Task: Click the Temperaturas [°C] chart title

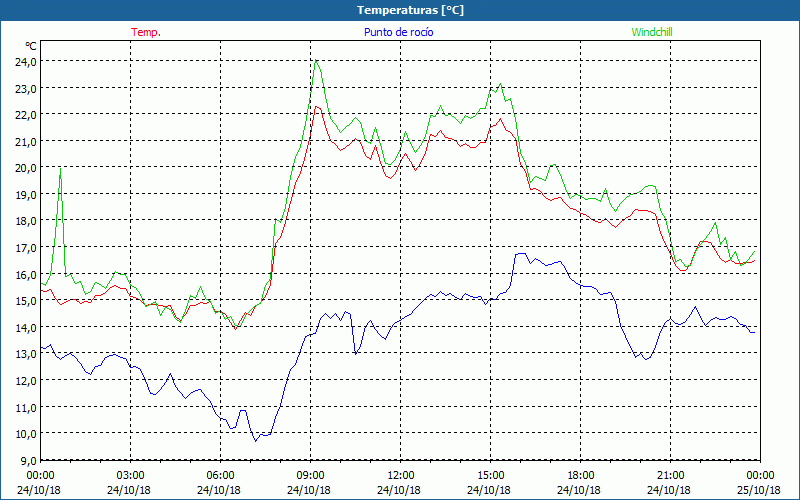Action: click(410, 10)
